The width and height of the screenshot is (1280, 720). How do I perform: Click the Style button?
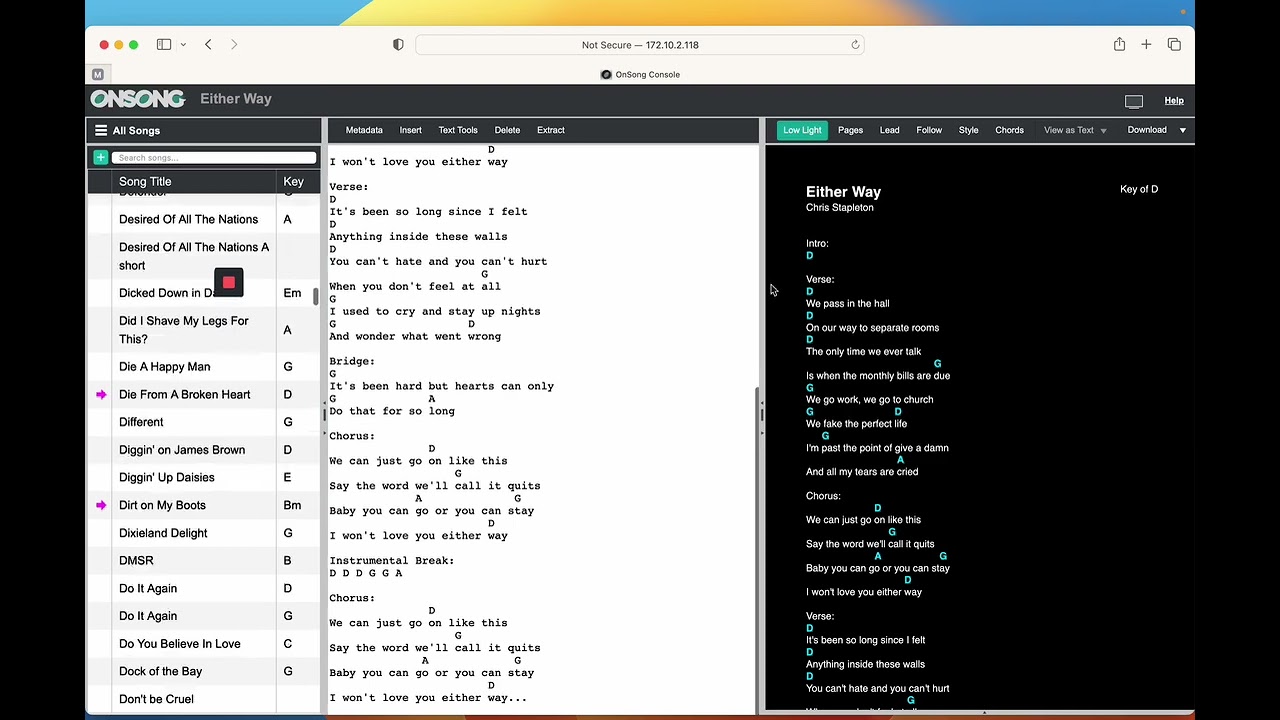tap(968, 130)
